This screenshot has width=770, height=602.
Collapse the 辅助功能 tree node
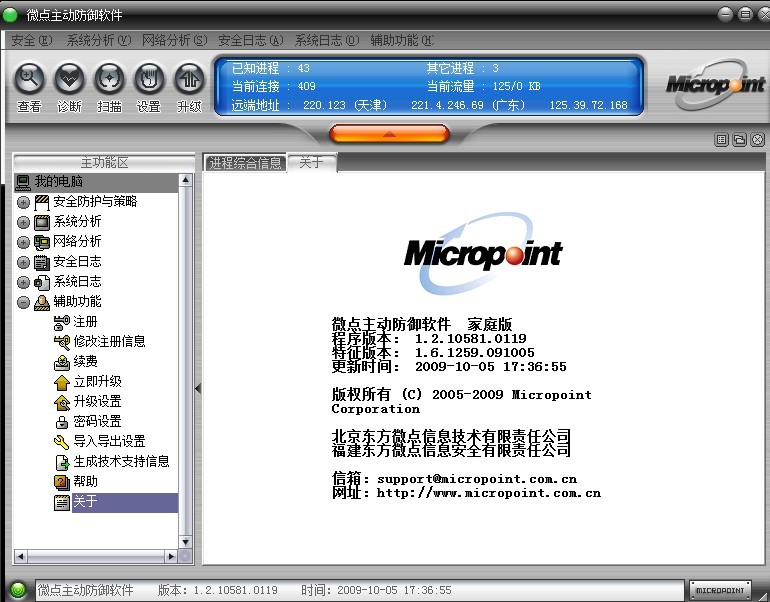(x=23, y=302)
